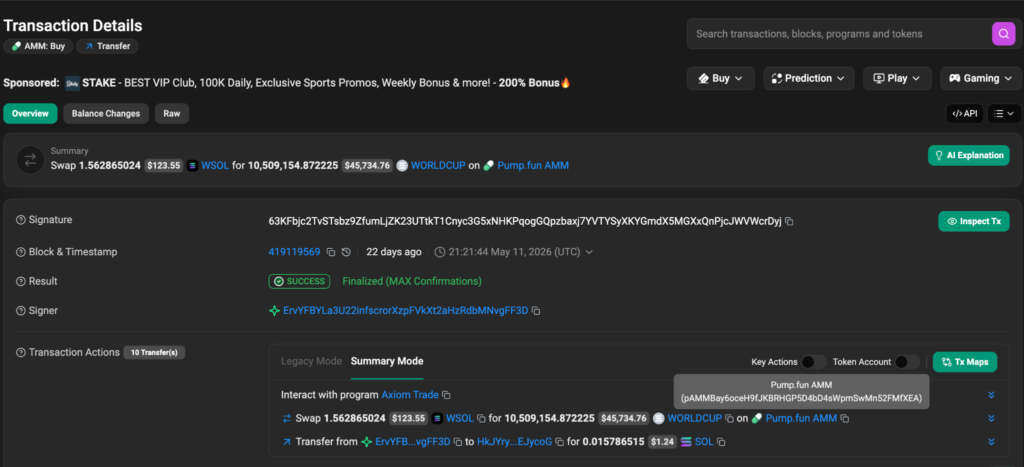The image size is (1024, 467).
Task: Open WSOL link in Summary
Action: point(214,166)
